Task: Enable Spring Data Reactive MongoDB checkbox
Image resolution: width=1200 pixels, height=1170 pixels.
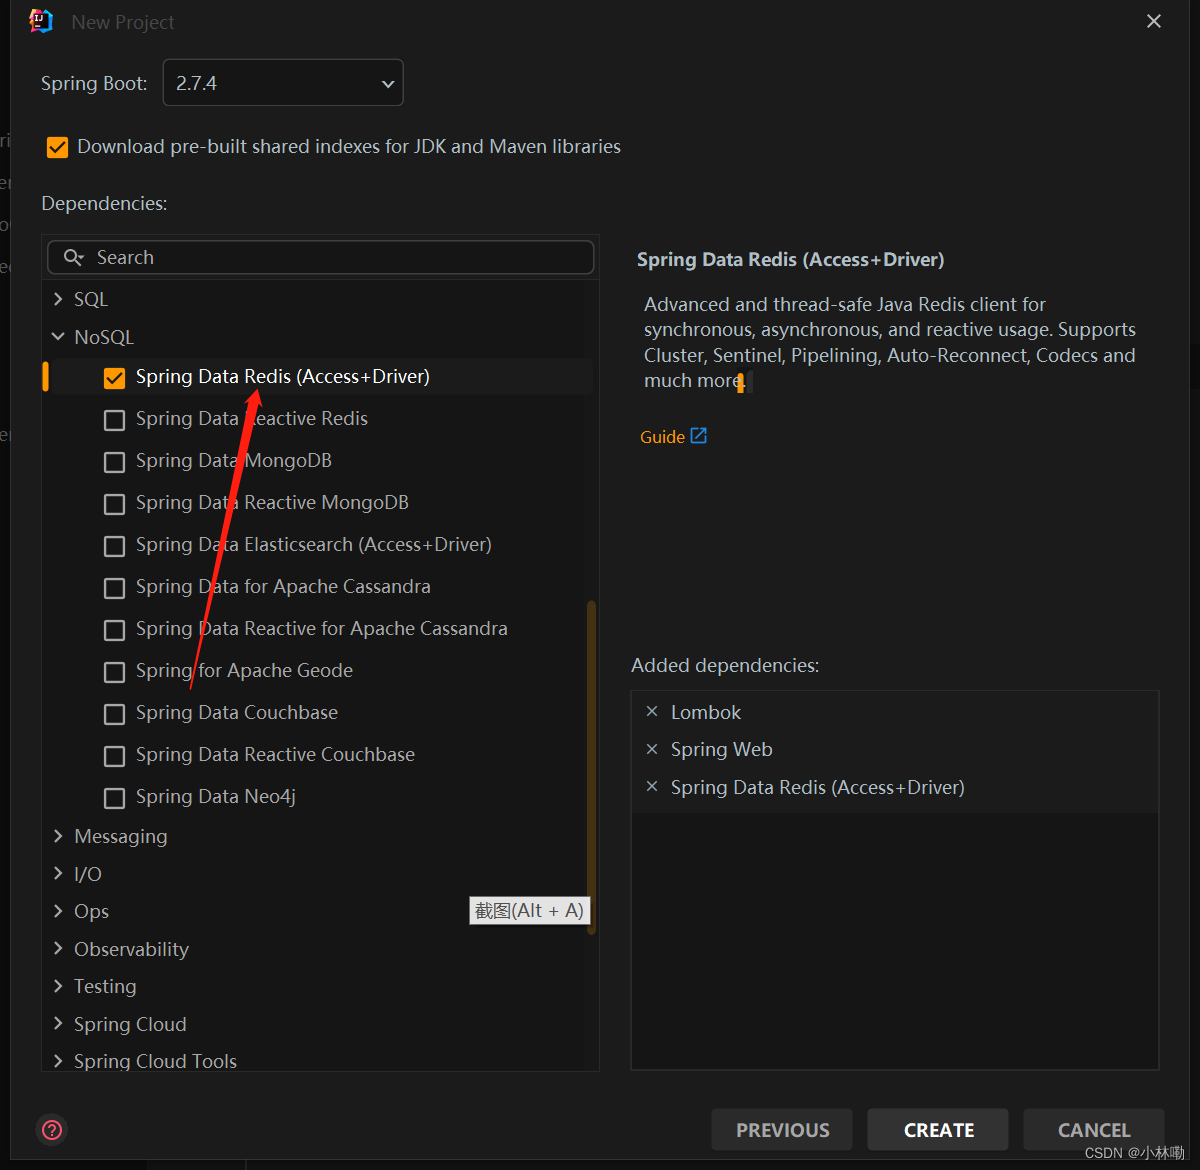Action: click(115, 504)
